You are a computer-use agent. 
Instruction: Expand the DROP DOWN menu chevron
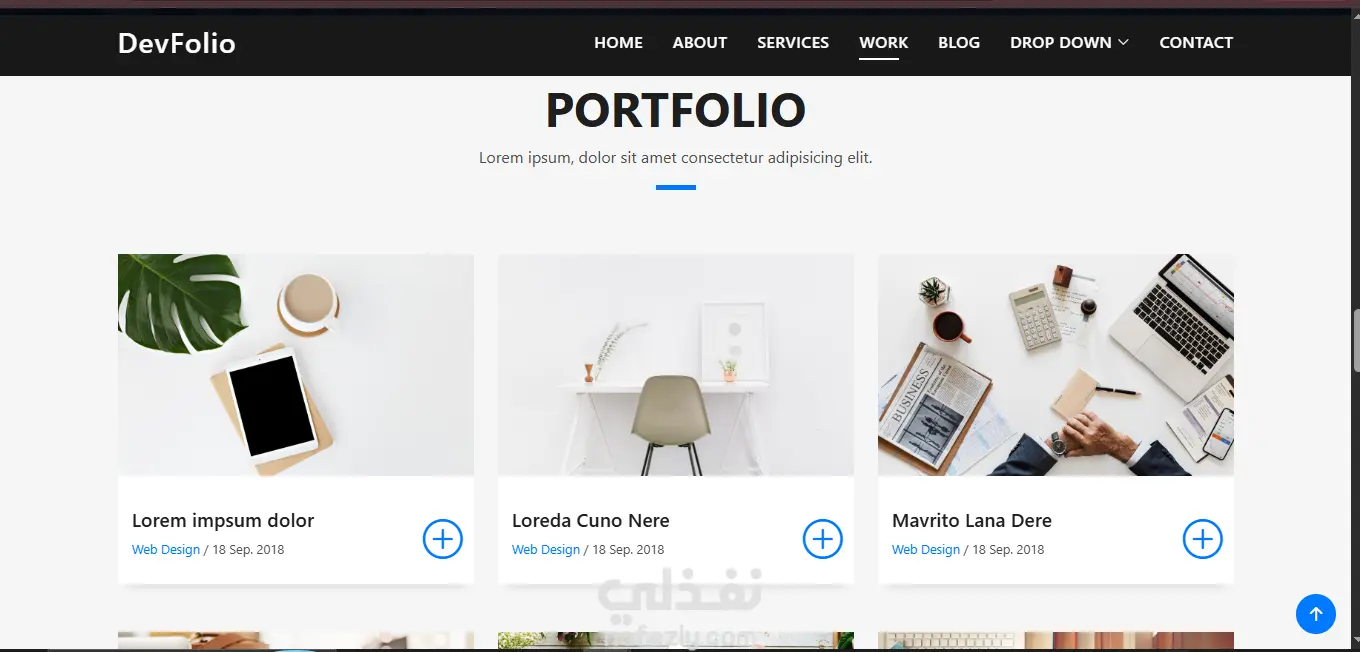point(1124,42)
